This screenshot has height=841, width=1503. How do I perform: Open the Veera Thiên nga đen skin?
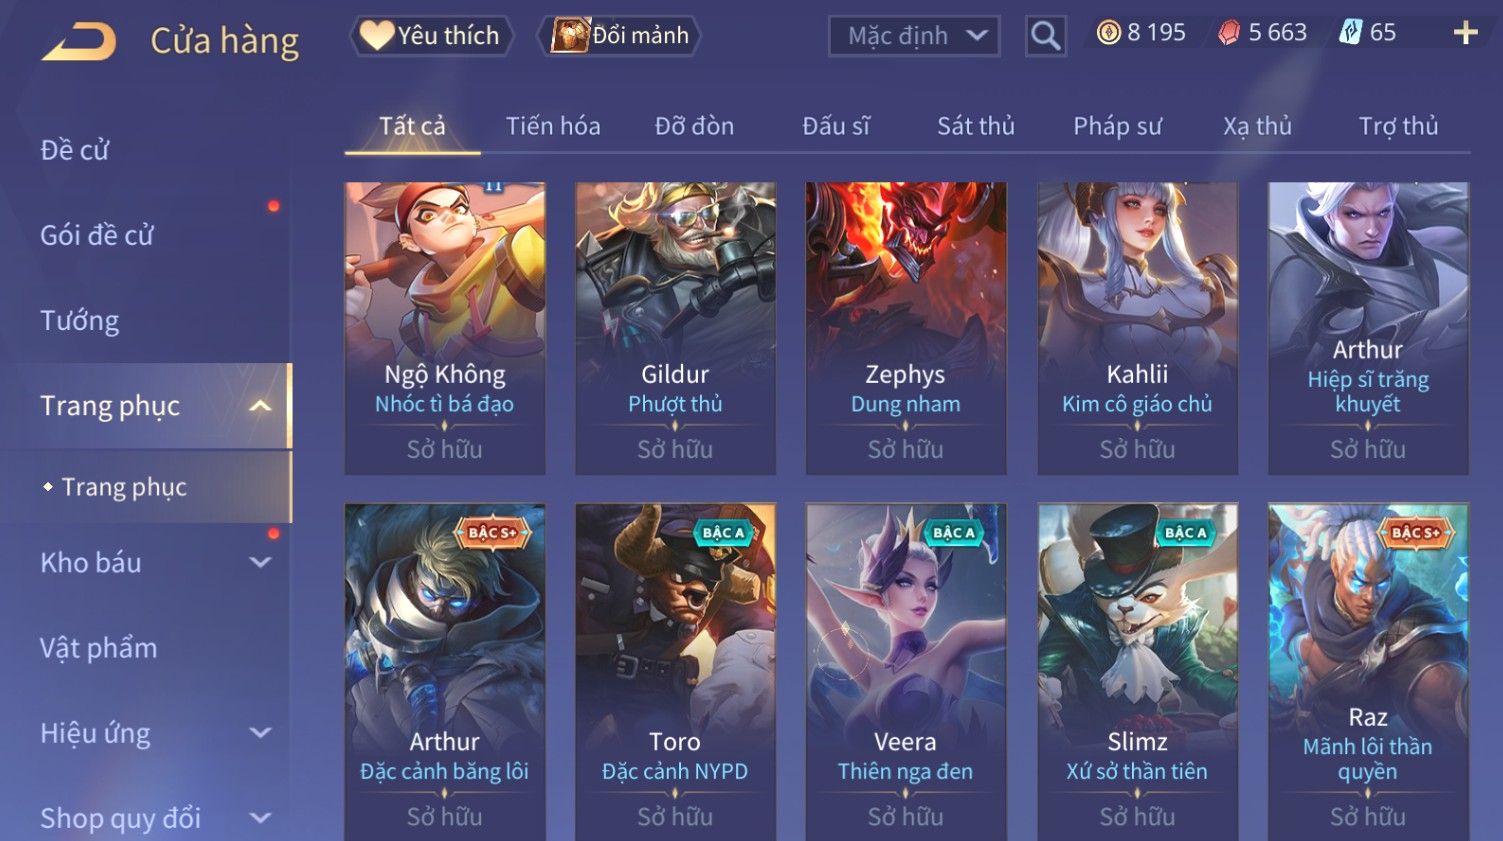[906, 672]
